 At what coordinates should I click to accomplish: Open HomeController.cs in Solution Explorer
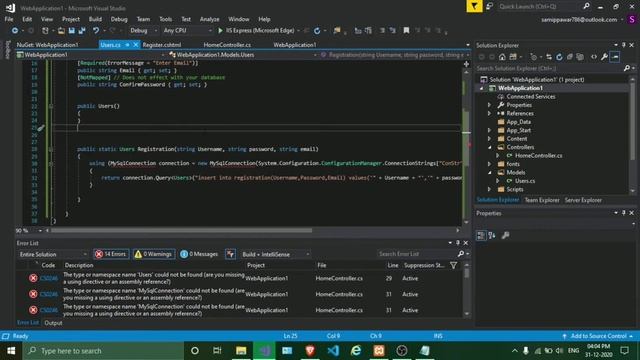[x=538, y=156]
